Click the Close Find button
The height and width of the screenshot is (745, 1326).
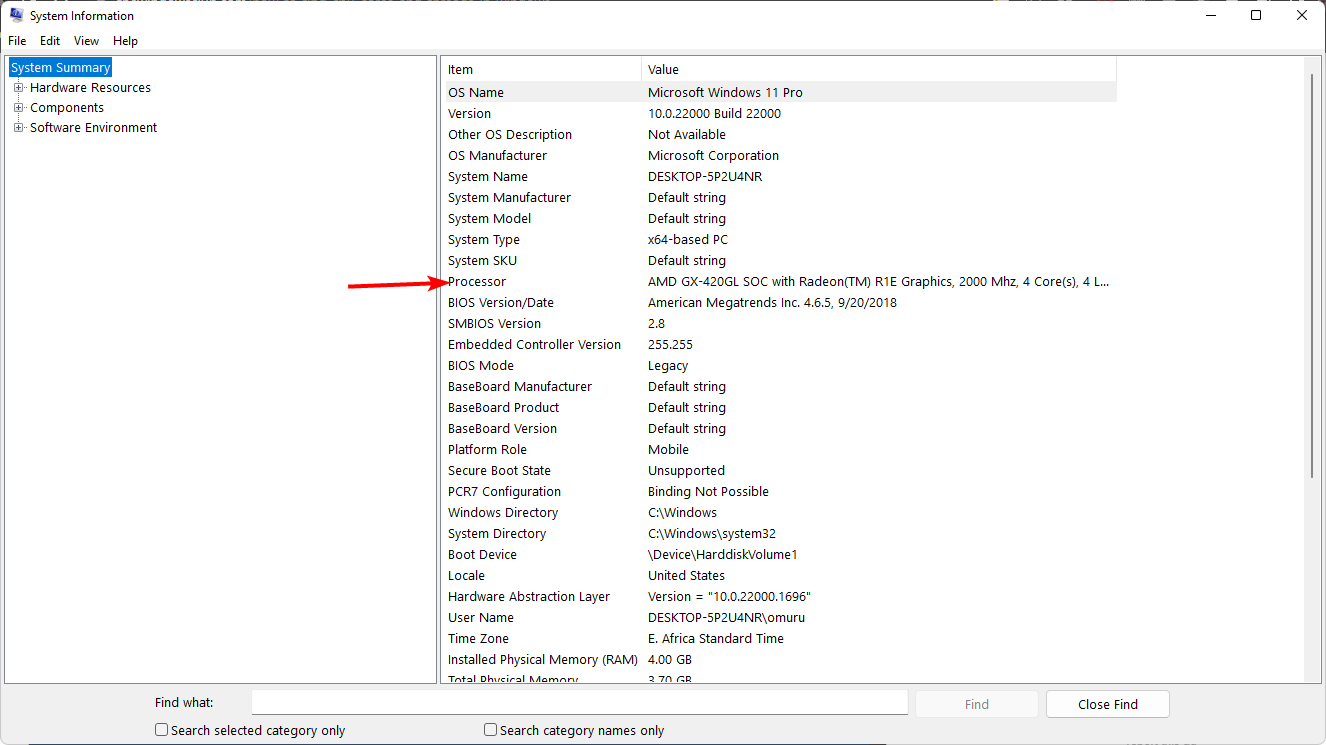tap(1107, 703)
